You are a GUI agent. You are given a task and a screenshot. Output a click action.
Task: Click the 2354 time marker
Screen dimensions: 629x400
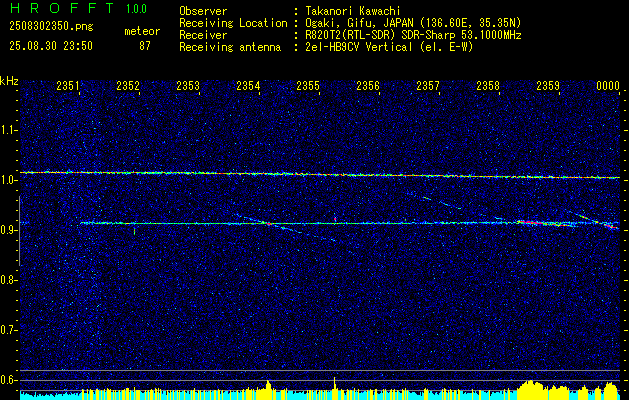point(248,85)
